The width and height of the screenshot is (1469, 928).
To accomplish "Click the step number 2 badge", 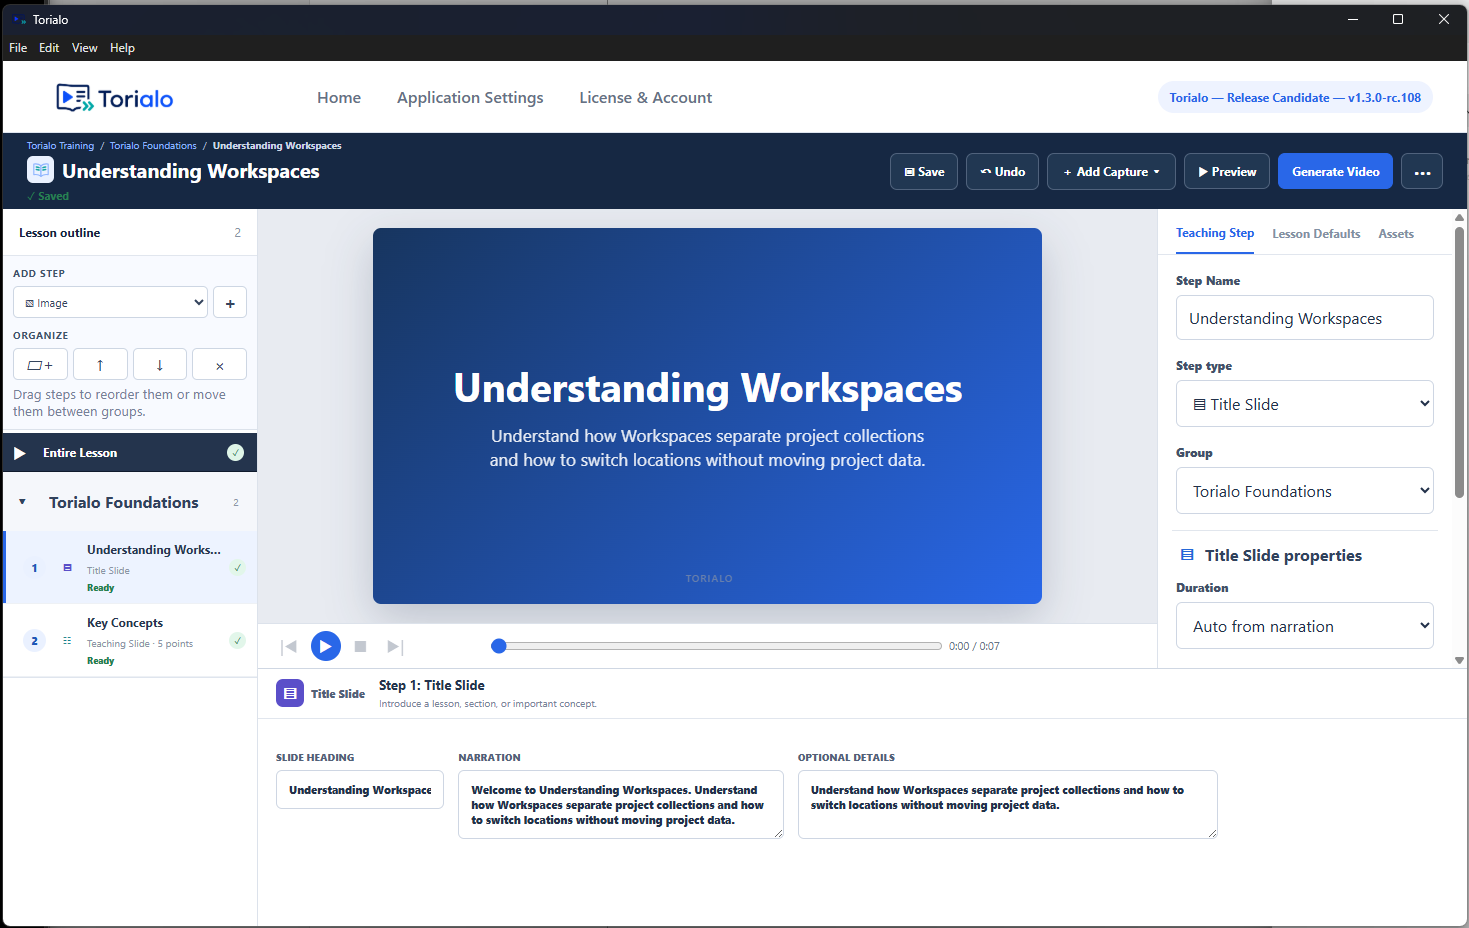I will tap(34, 641).
